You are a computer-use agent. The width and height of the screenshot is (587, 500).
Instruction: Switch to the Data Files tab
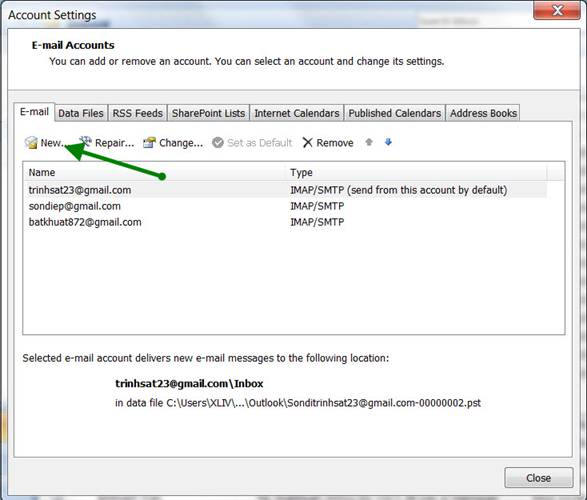coord(81,113)
